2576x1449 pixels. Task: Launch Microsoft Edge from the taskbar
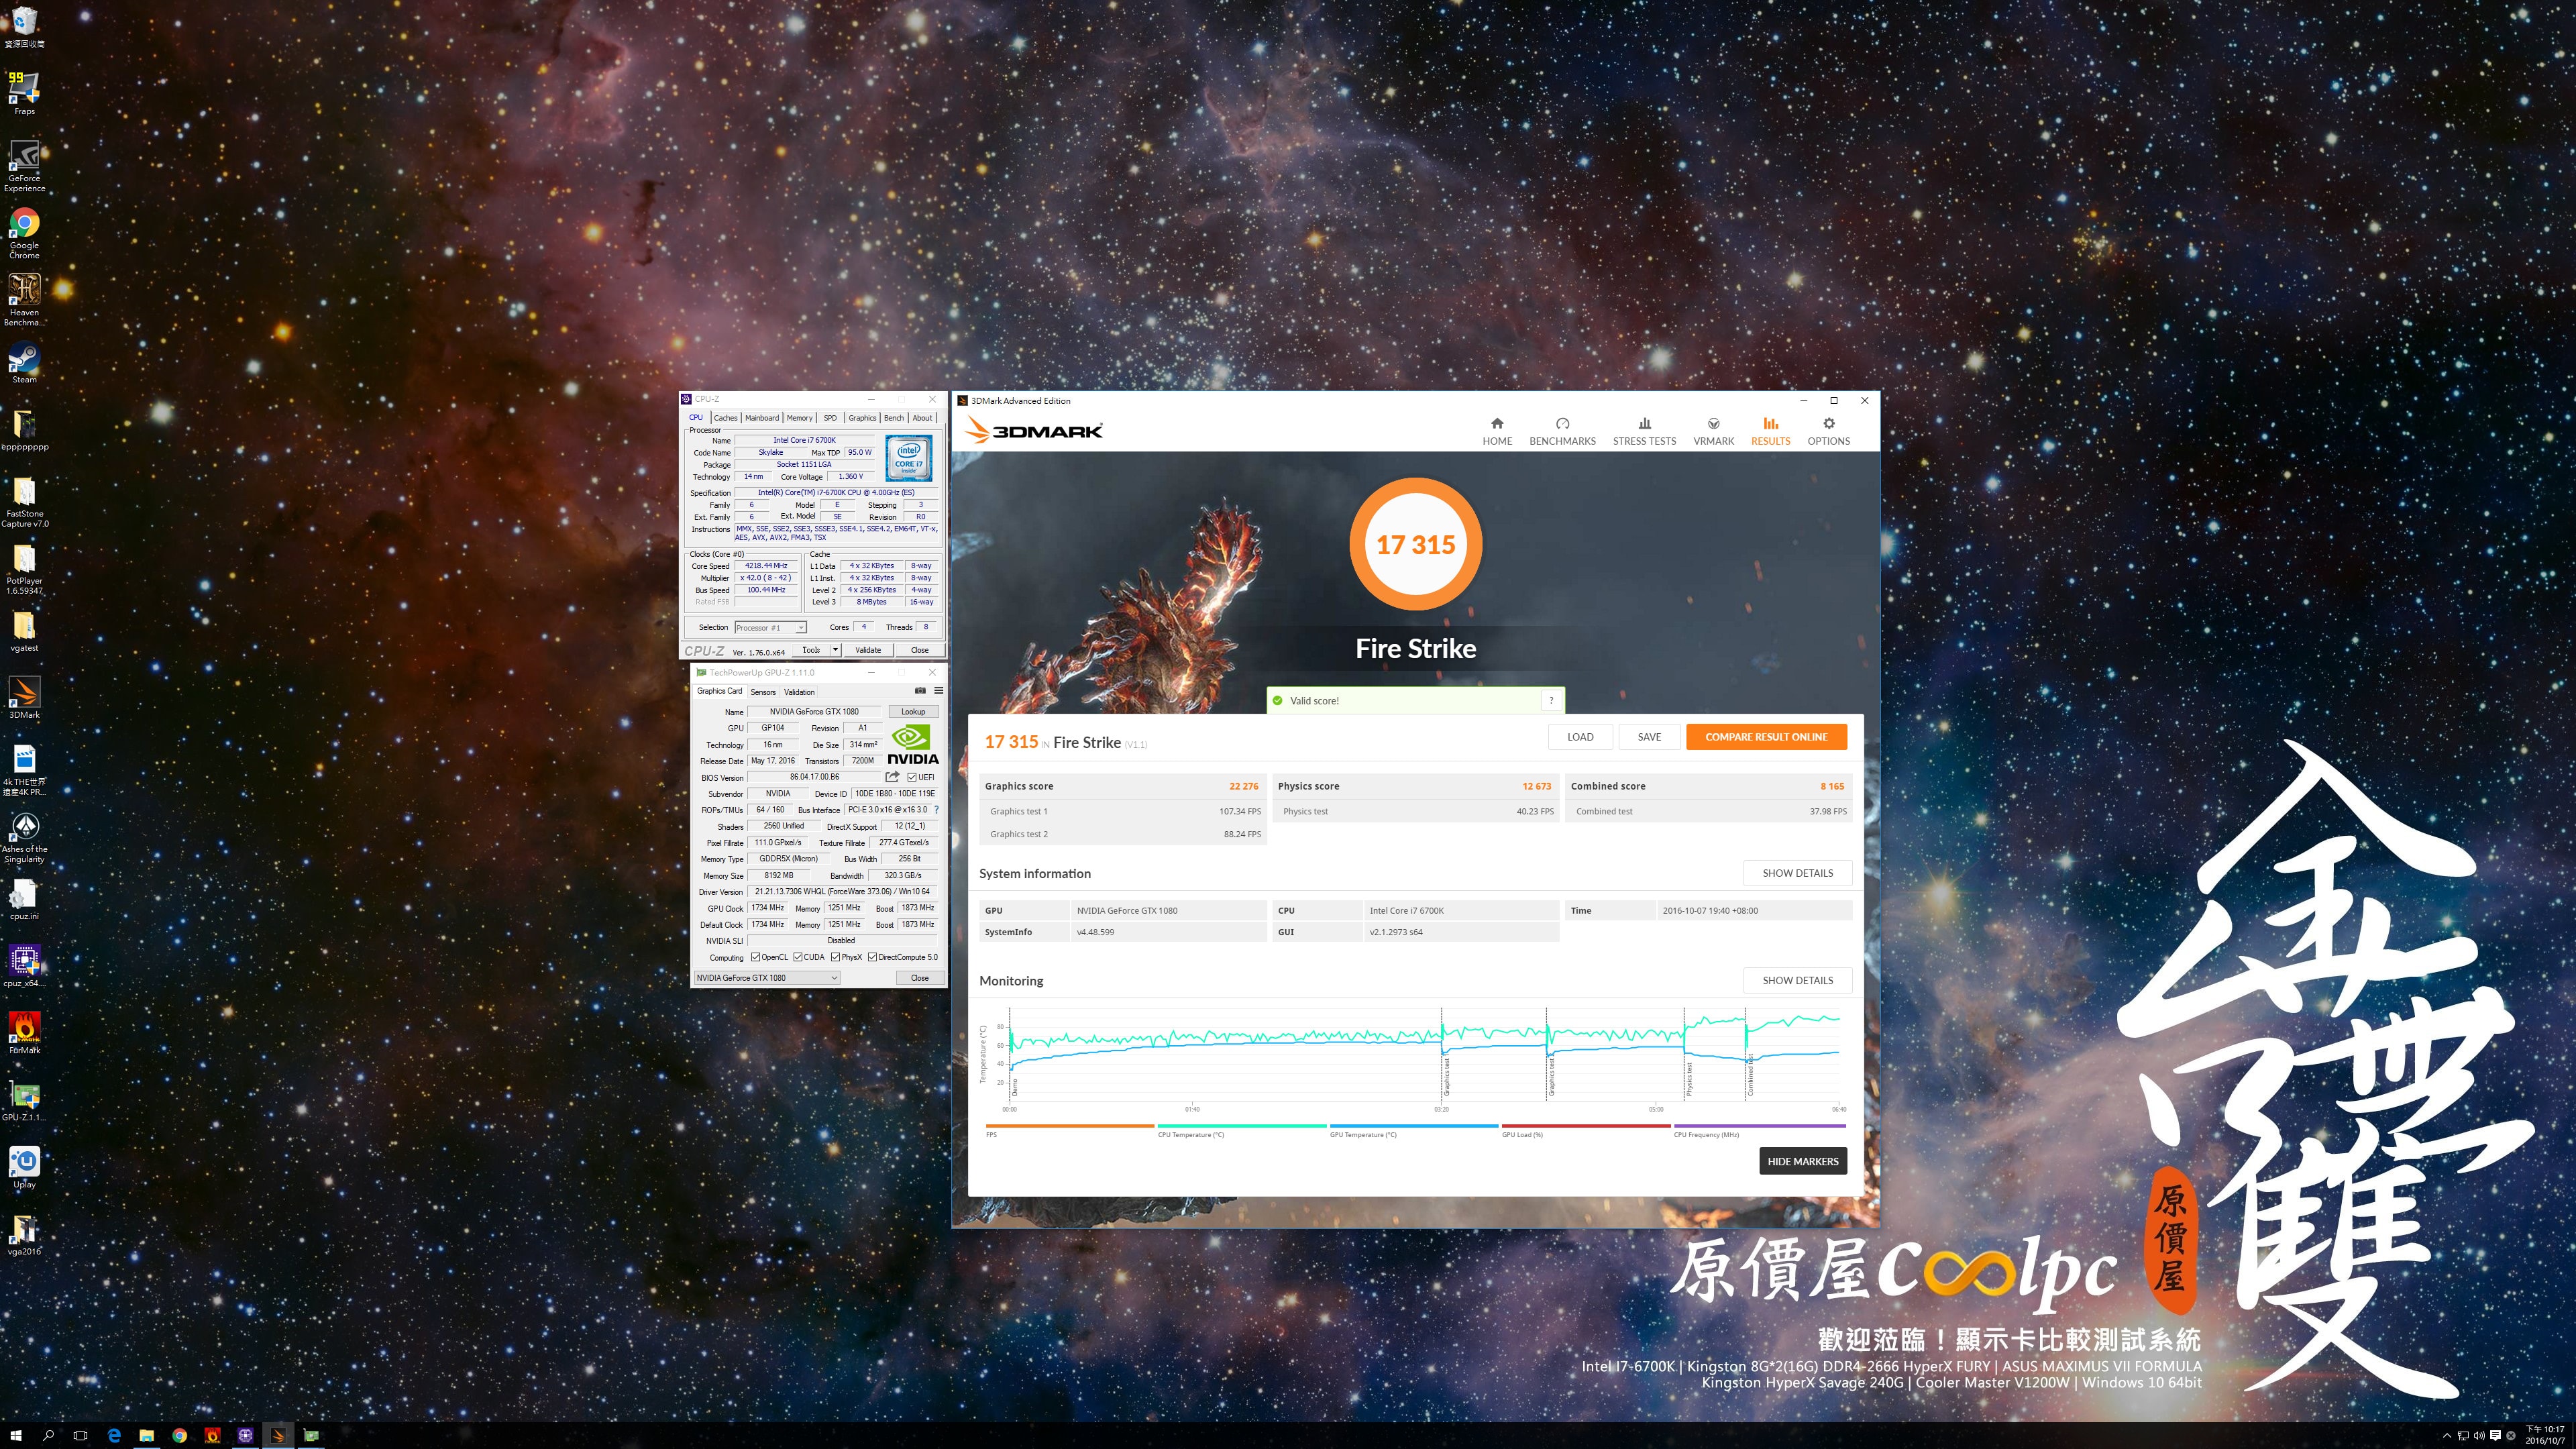tap(114, 1435)
